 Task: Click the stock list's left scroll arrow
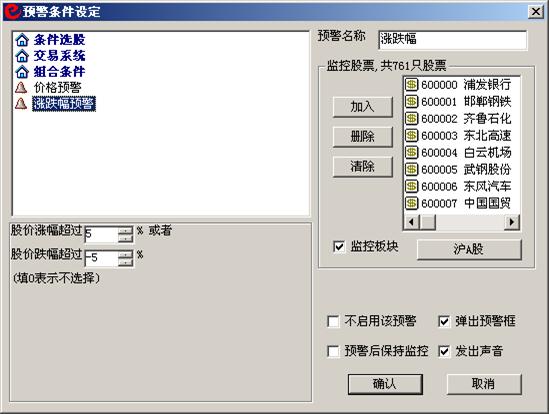412,222
